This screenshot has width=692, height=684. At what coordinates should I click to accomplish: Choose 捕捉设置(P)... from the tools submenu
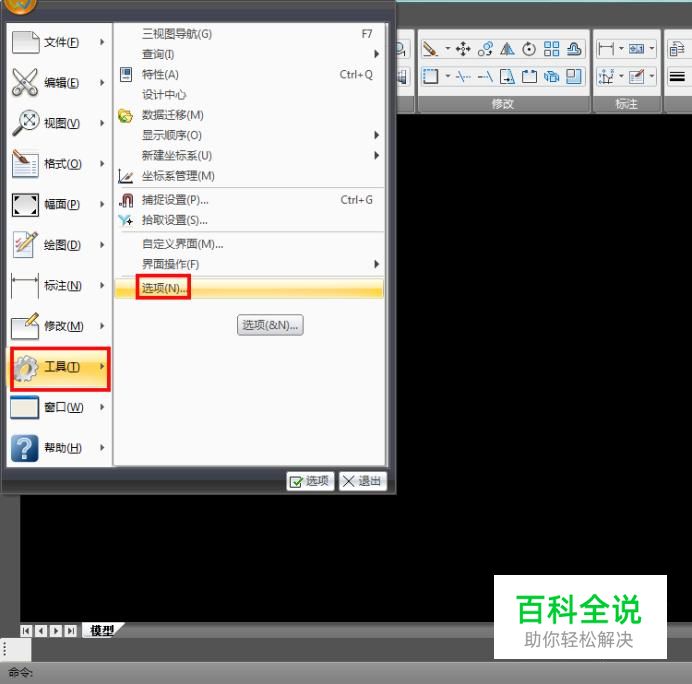point(249,200)
